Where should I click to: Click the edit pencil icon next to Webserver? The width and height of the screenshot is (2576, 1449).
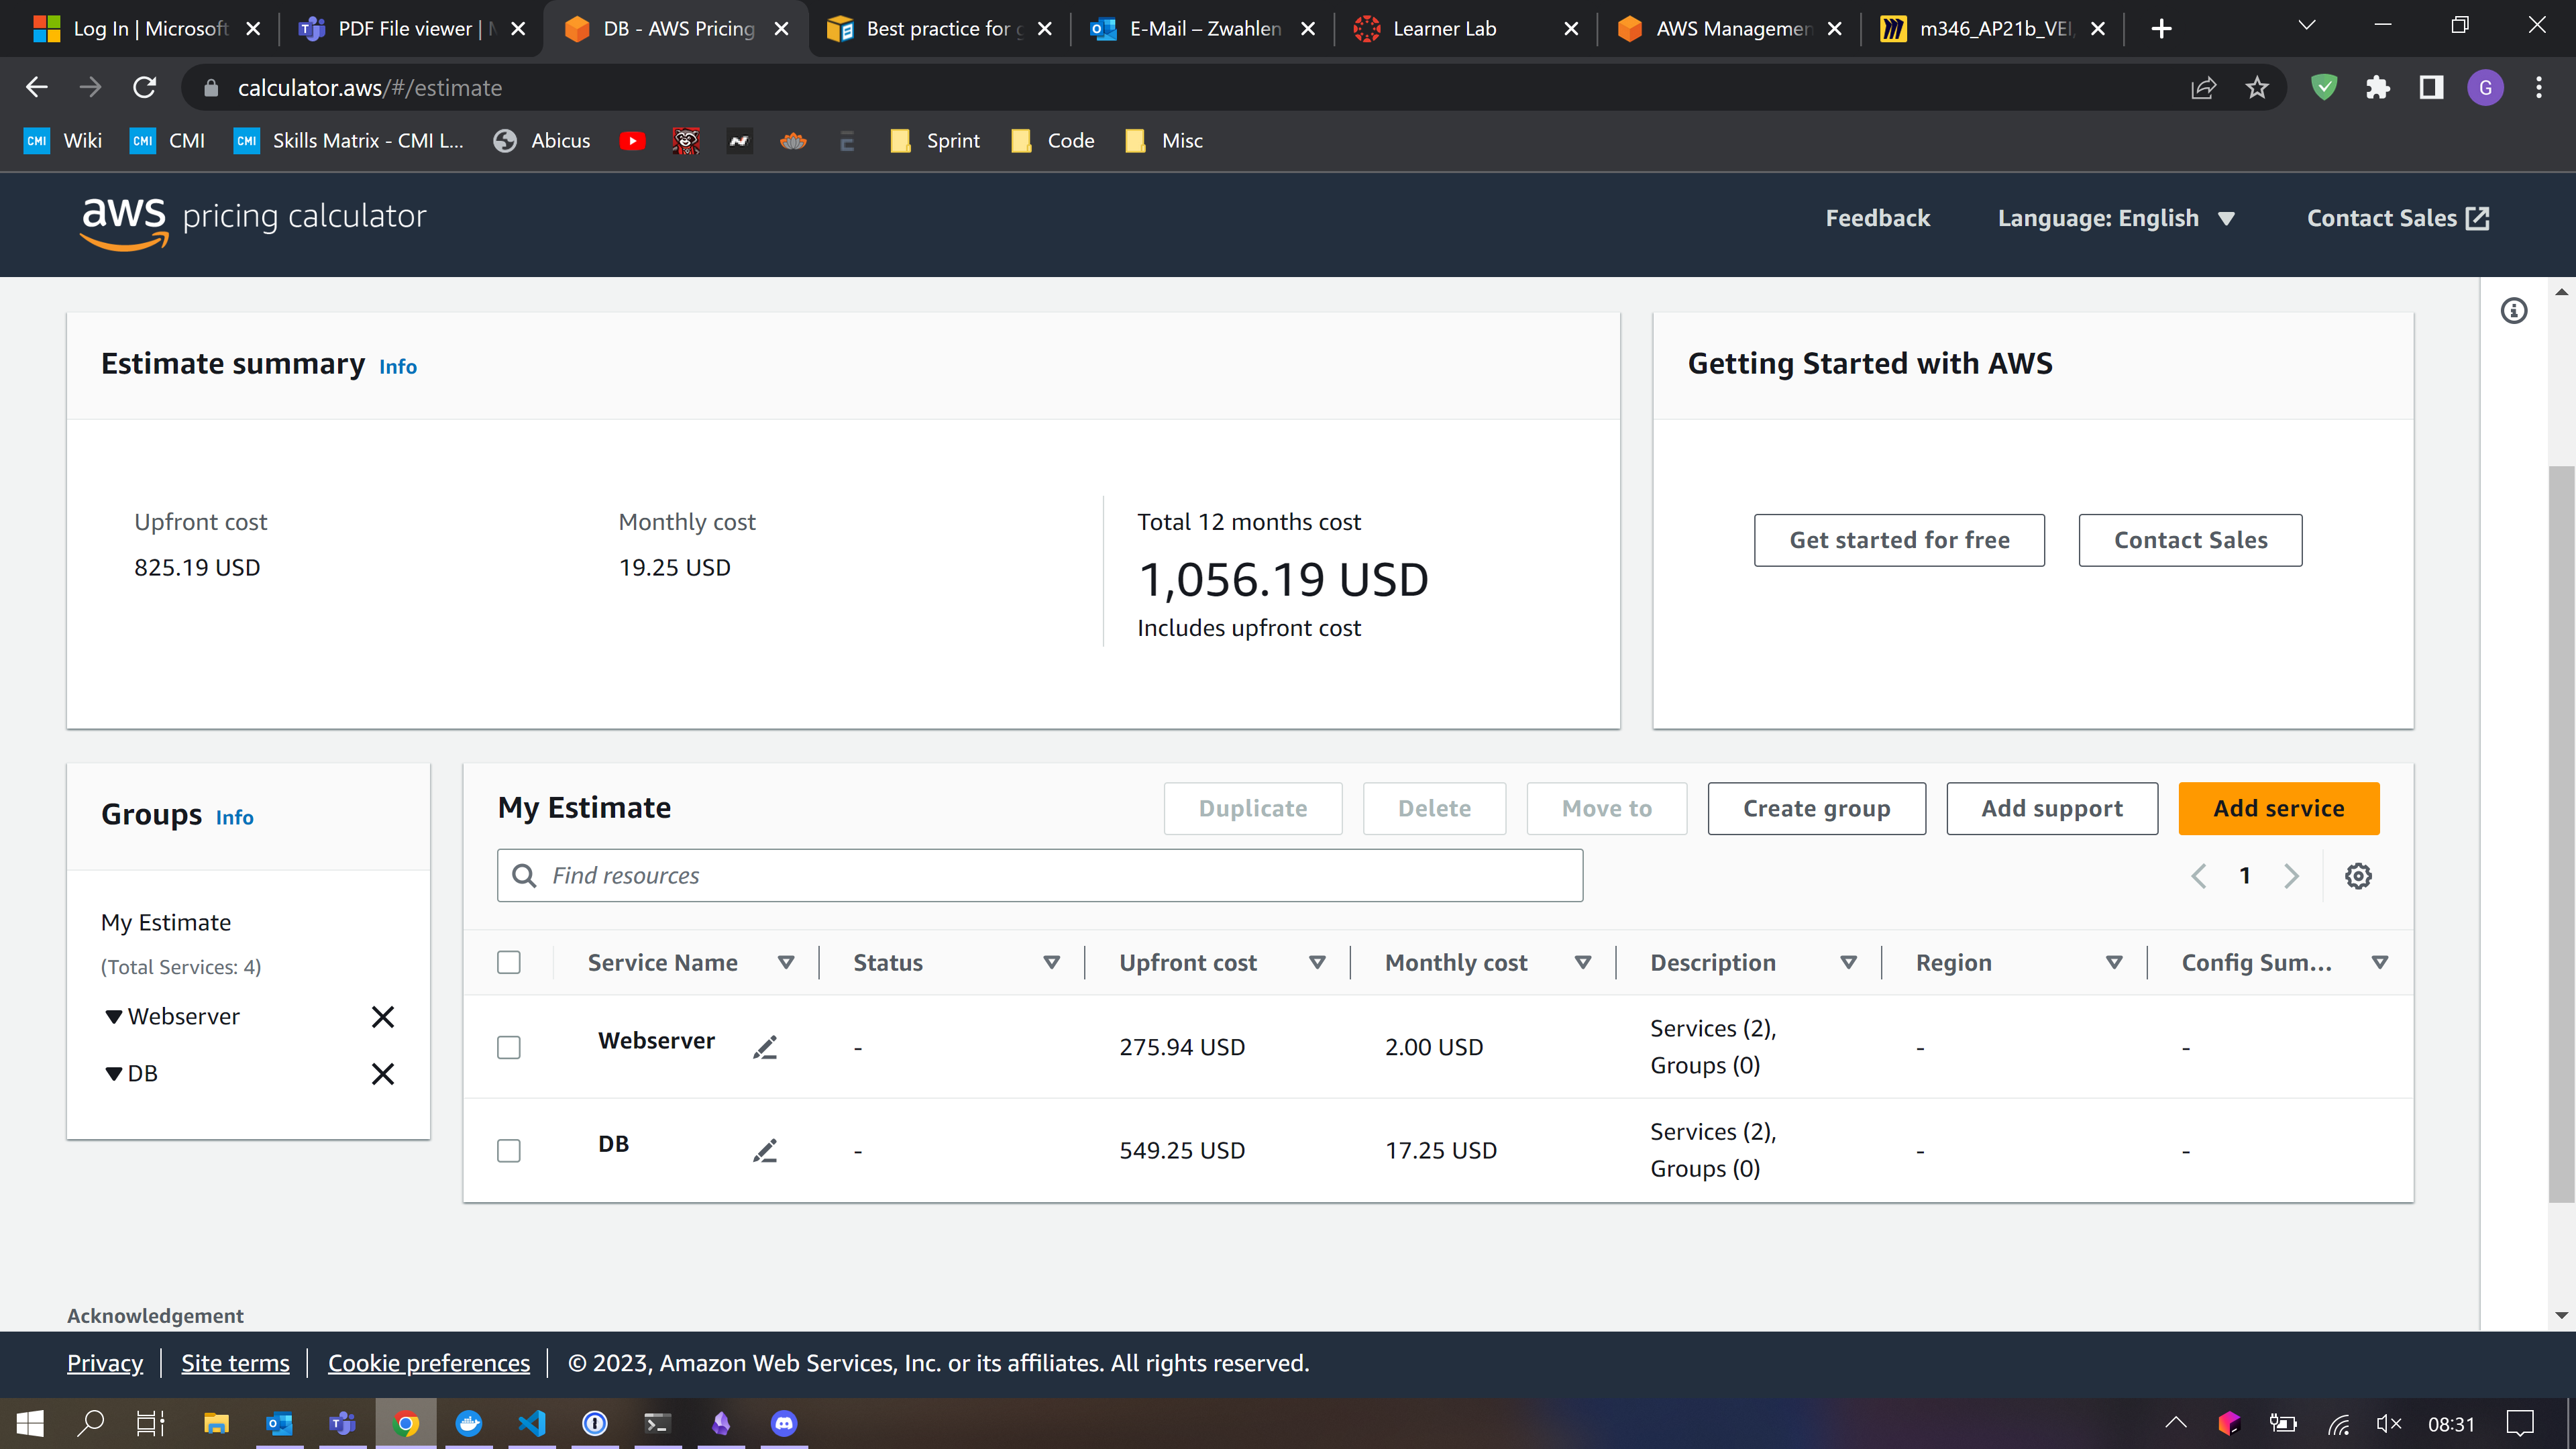click(x=765, y=1047)
